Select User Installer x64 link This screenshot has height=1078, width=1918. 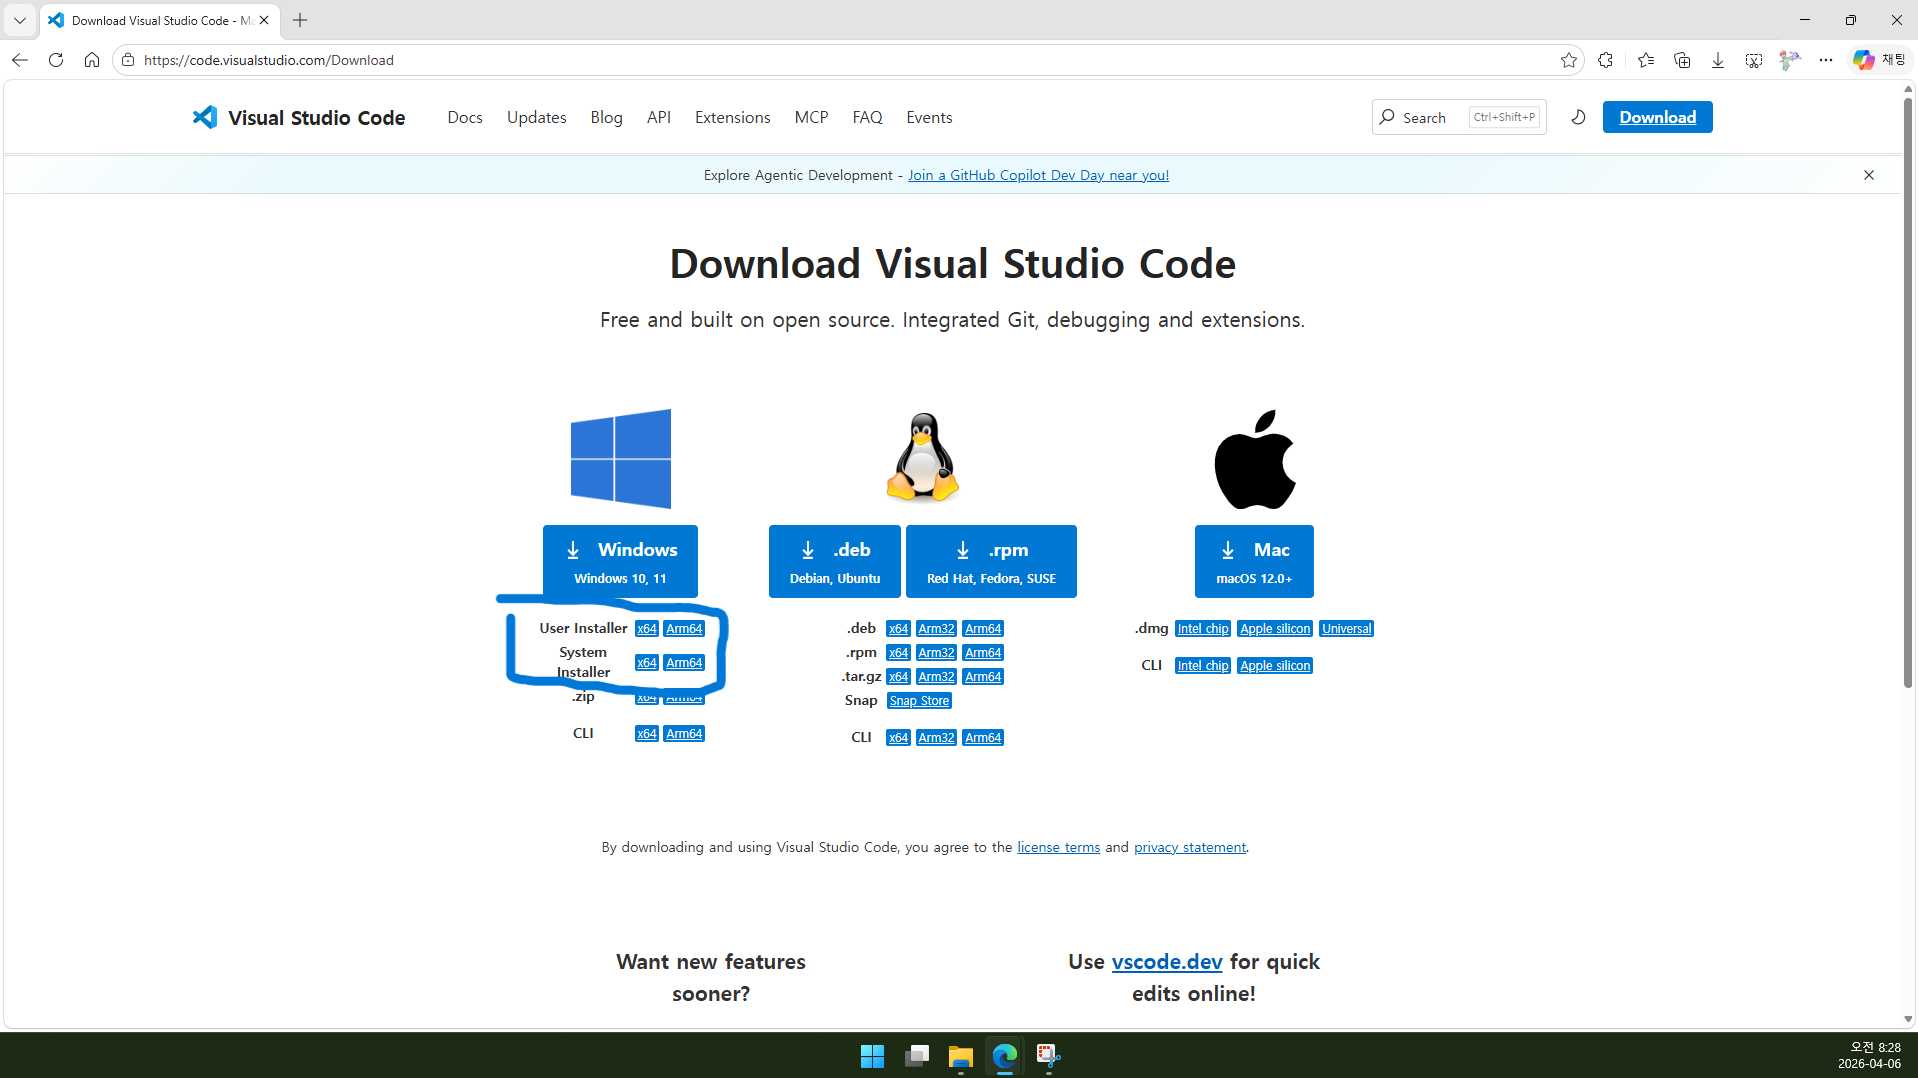(647, 629)
